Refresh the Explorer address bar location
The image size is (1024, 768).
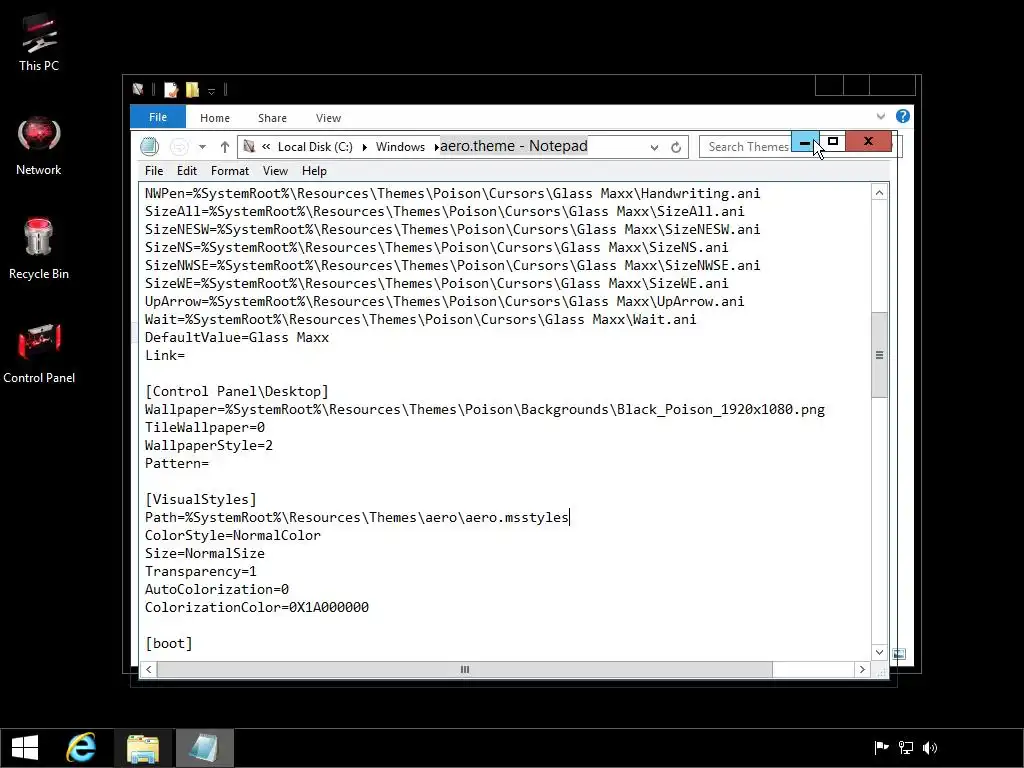[x=676, y=147]
